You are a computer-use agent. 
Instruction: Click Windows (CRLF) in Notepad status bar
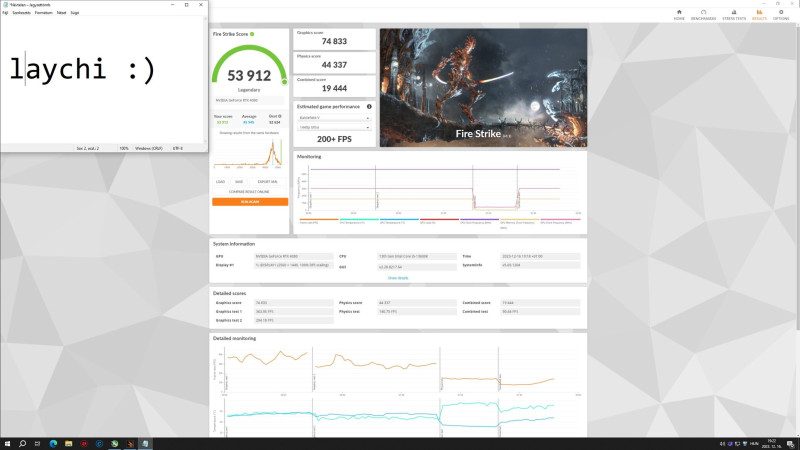[x=149, y=148]
